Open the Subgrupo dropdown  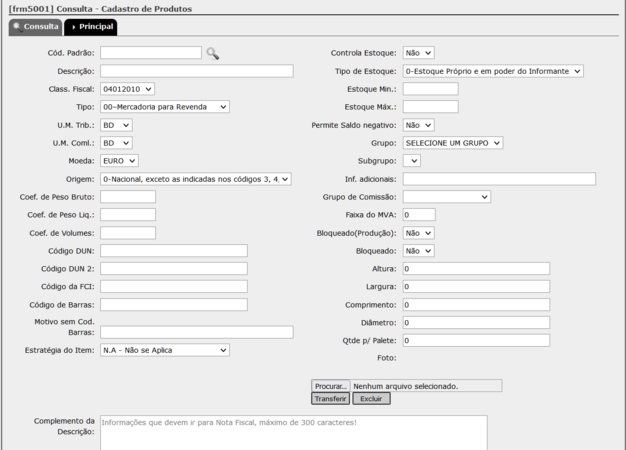(x=412, y=161)
